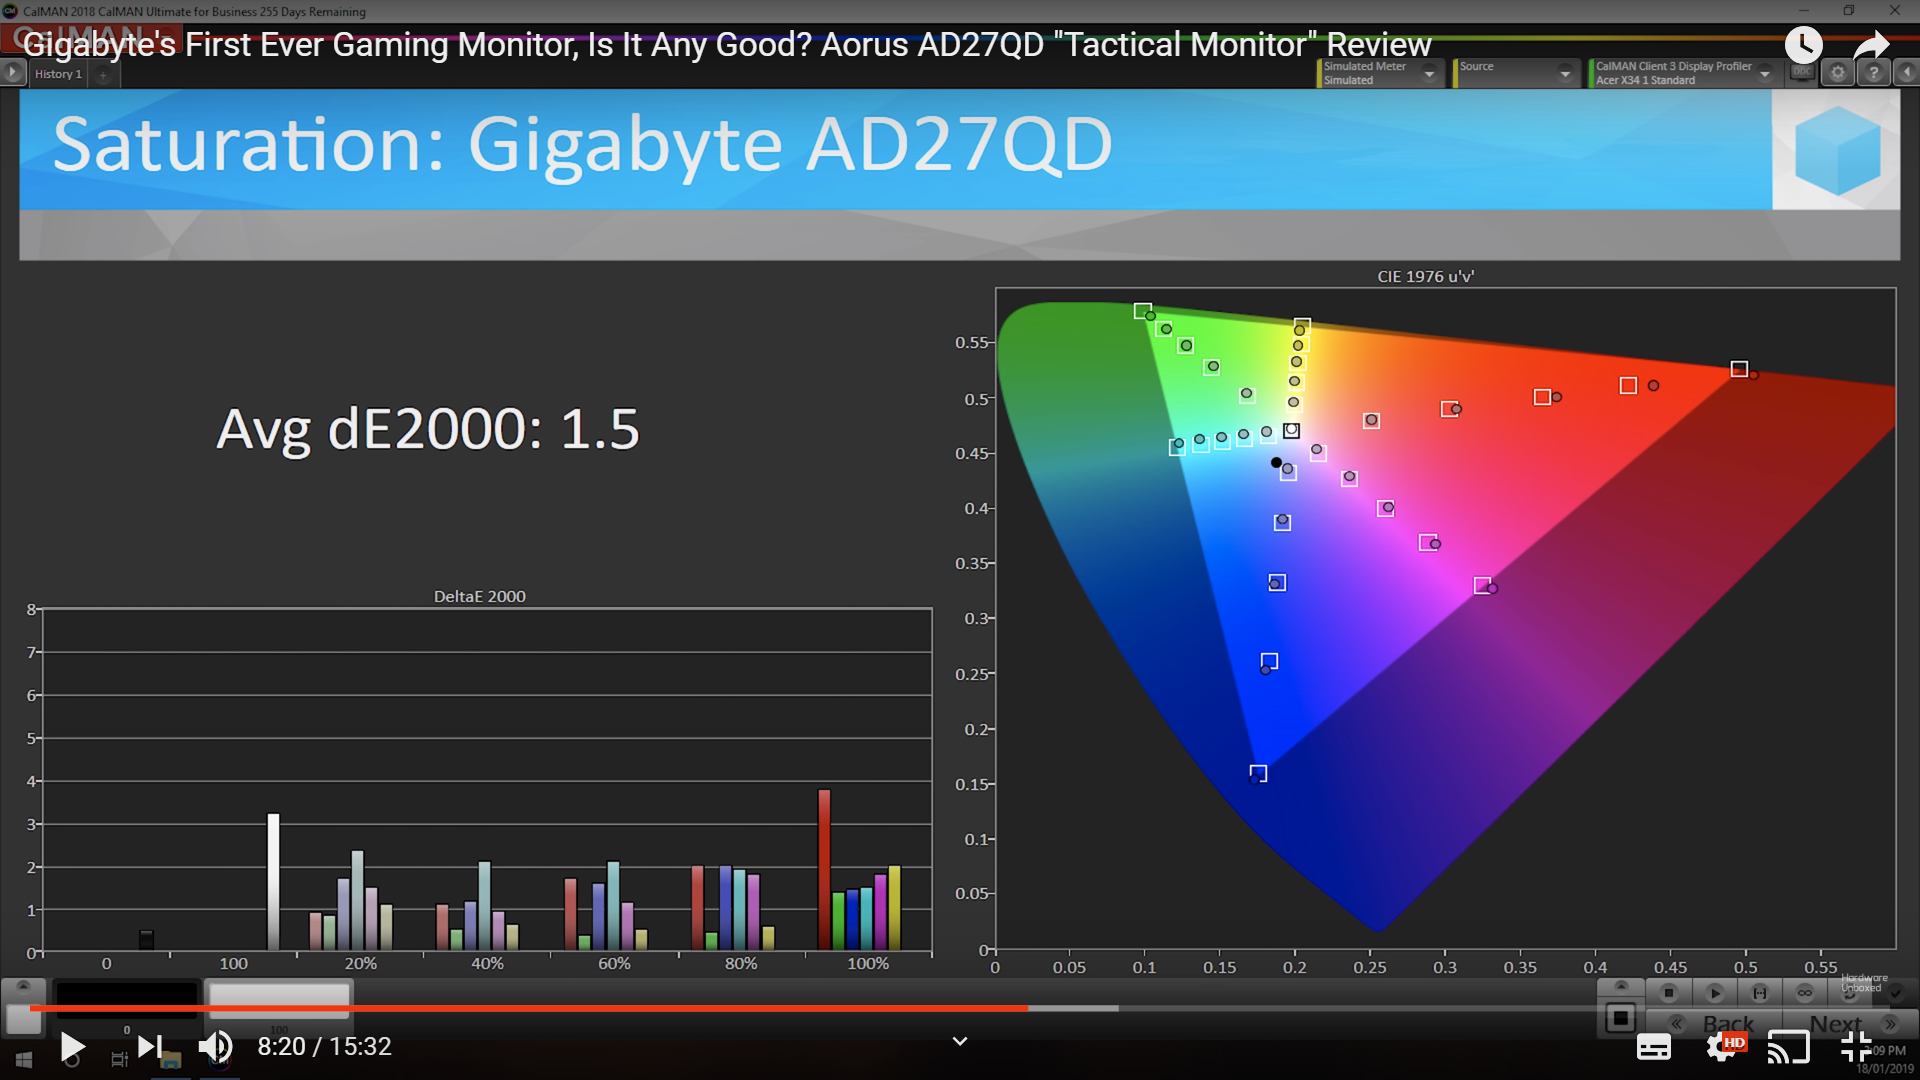Click the 80% axis label
This screenshot has width=1920, height=1080.
point(741,963)
